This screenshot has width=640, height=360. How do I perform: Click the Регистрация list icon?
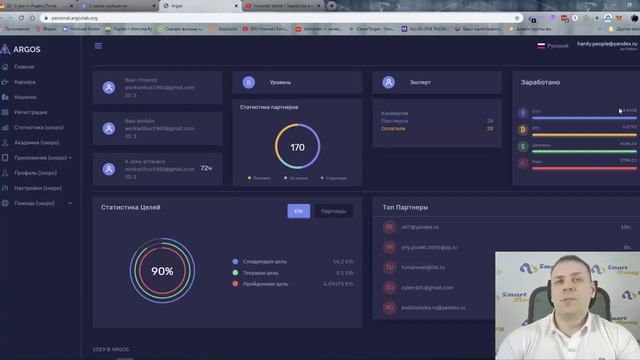click(x=5, y=112)
